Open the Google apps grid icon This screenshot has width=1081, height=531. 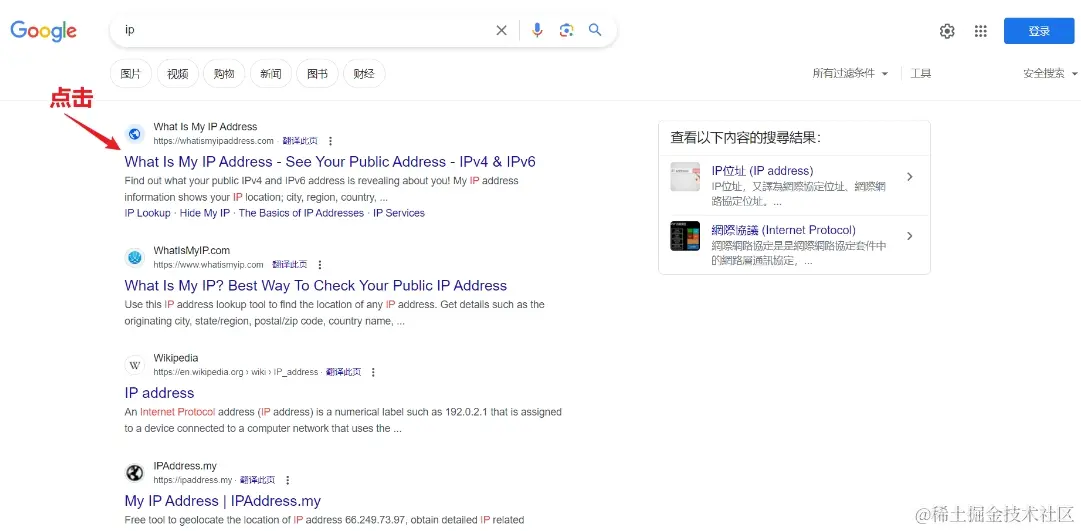[980, 31]
